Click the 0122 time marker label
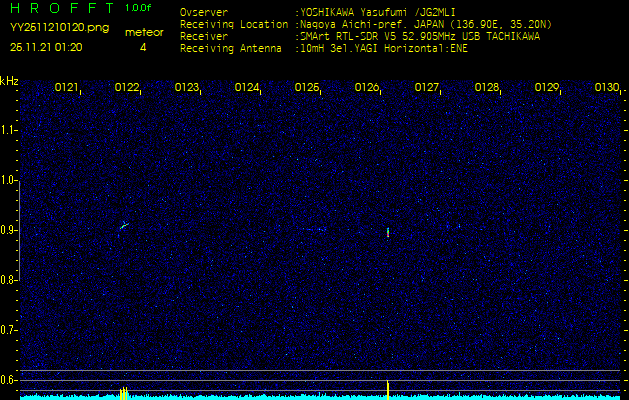This screenshot has height=400, width=629. pos(126,87)
